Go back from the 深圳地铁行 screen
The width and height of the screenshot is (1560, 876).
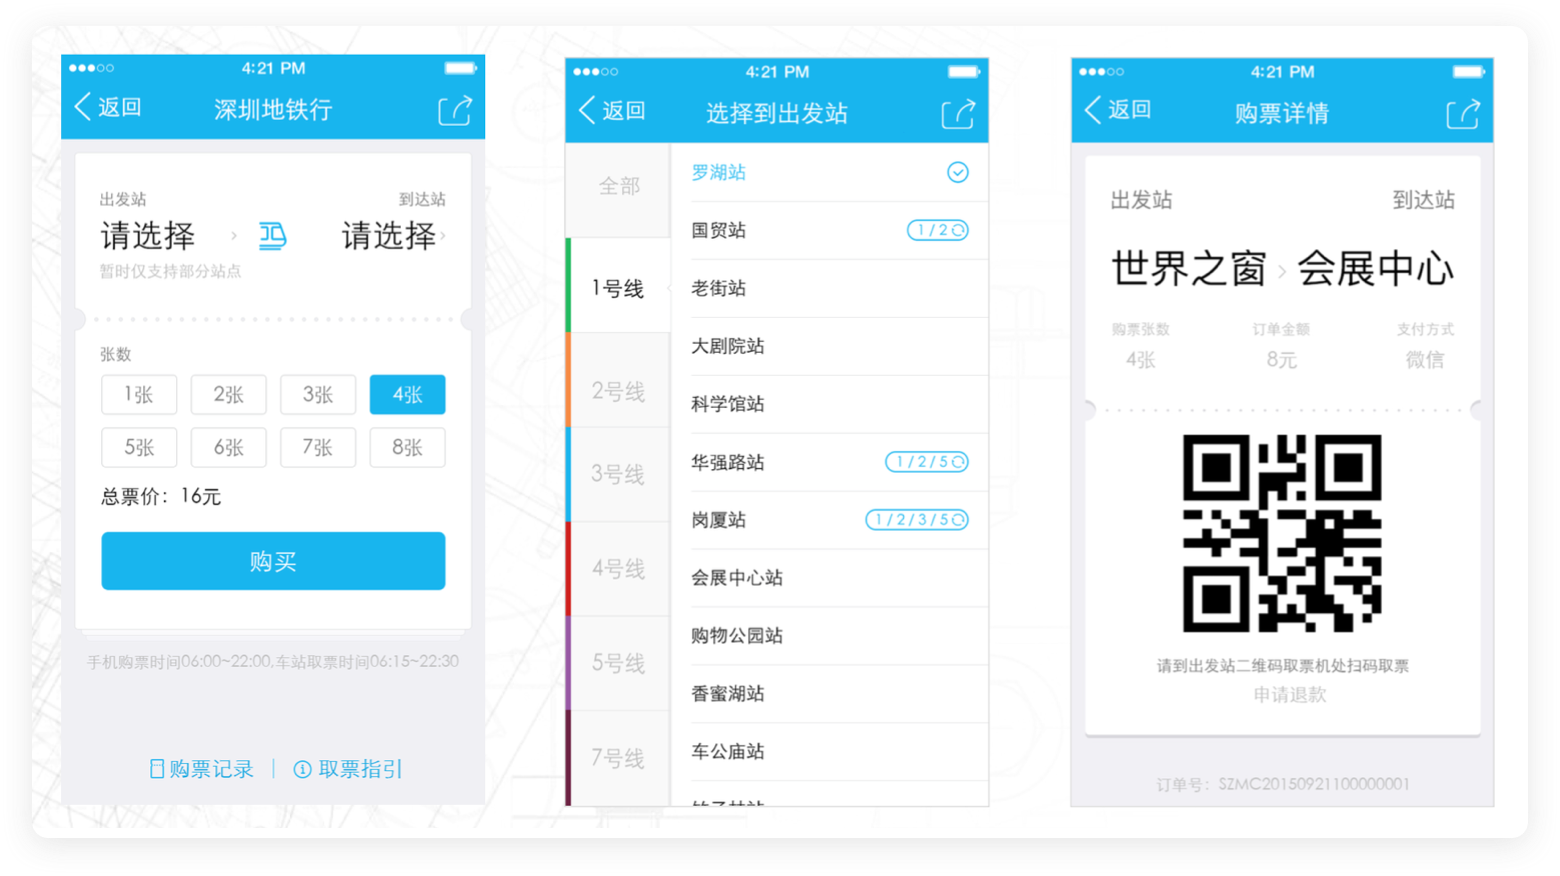(x=109, y=108)
